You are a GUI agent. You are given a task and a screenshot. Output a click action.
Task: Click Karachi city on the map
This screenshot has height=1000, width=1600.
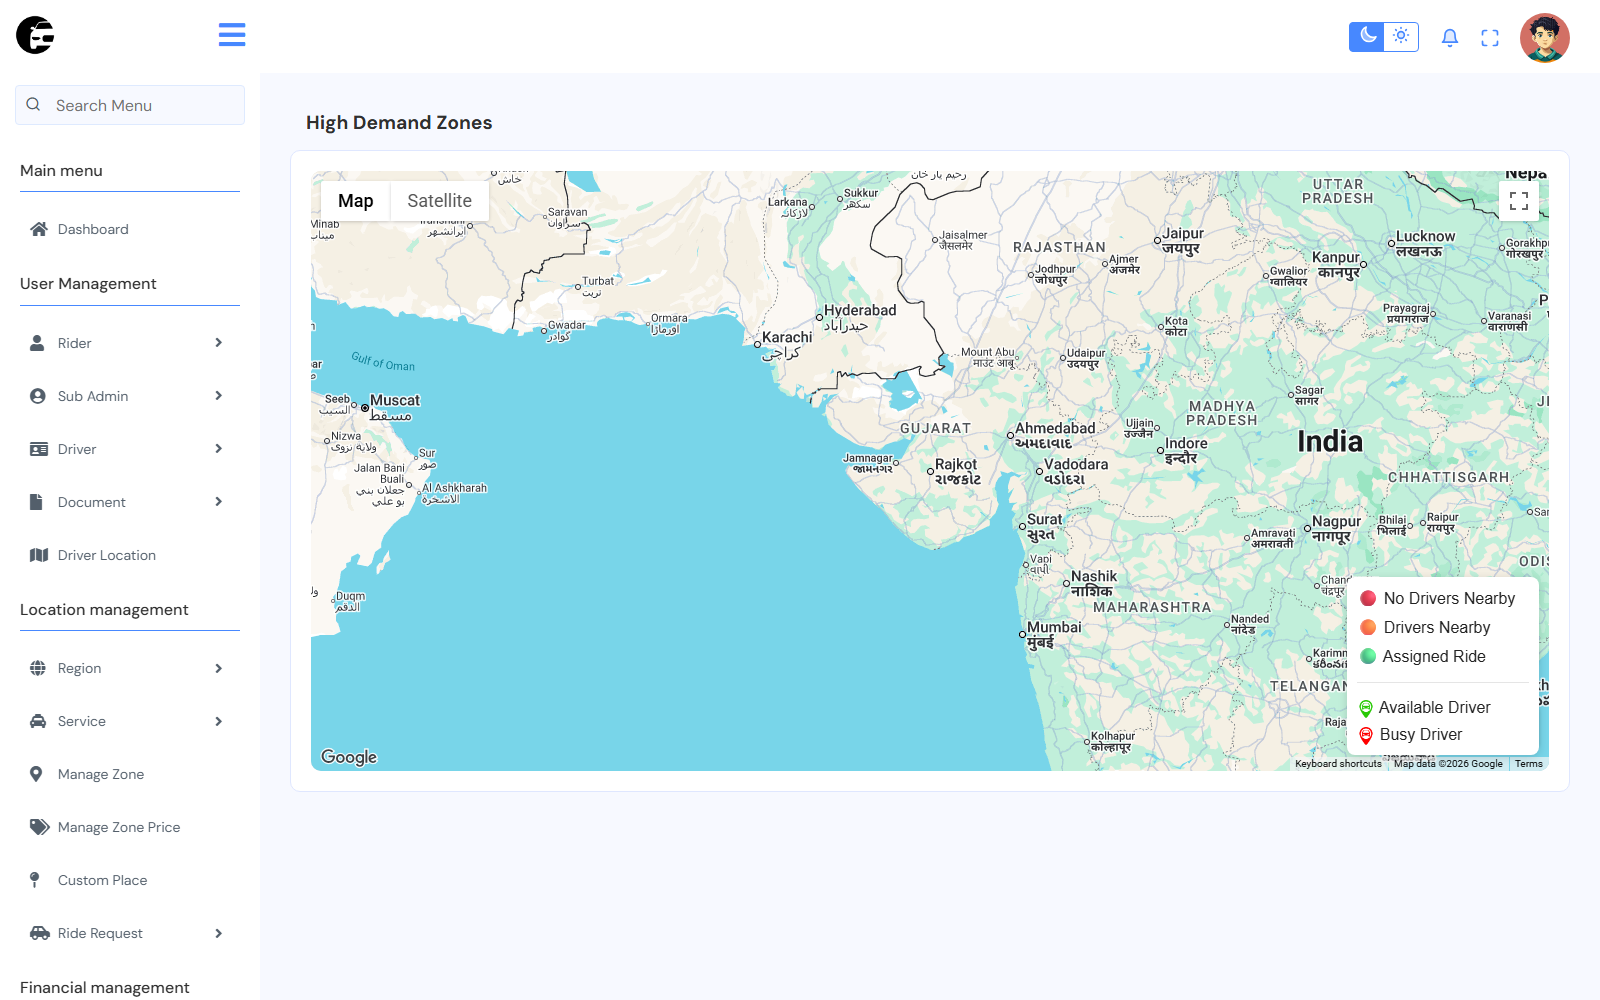pos(783,344)
